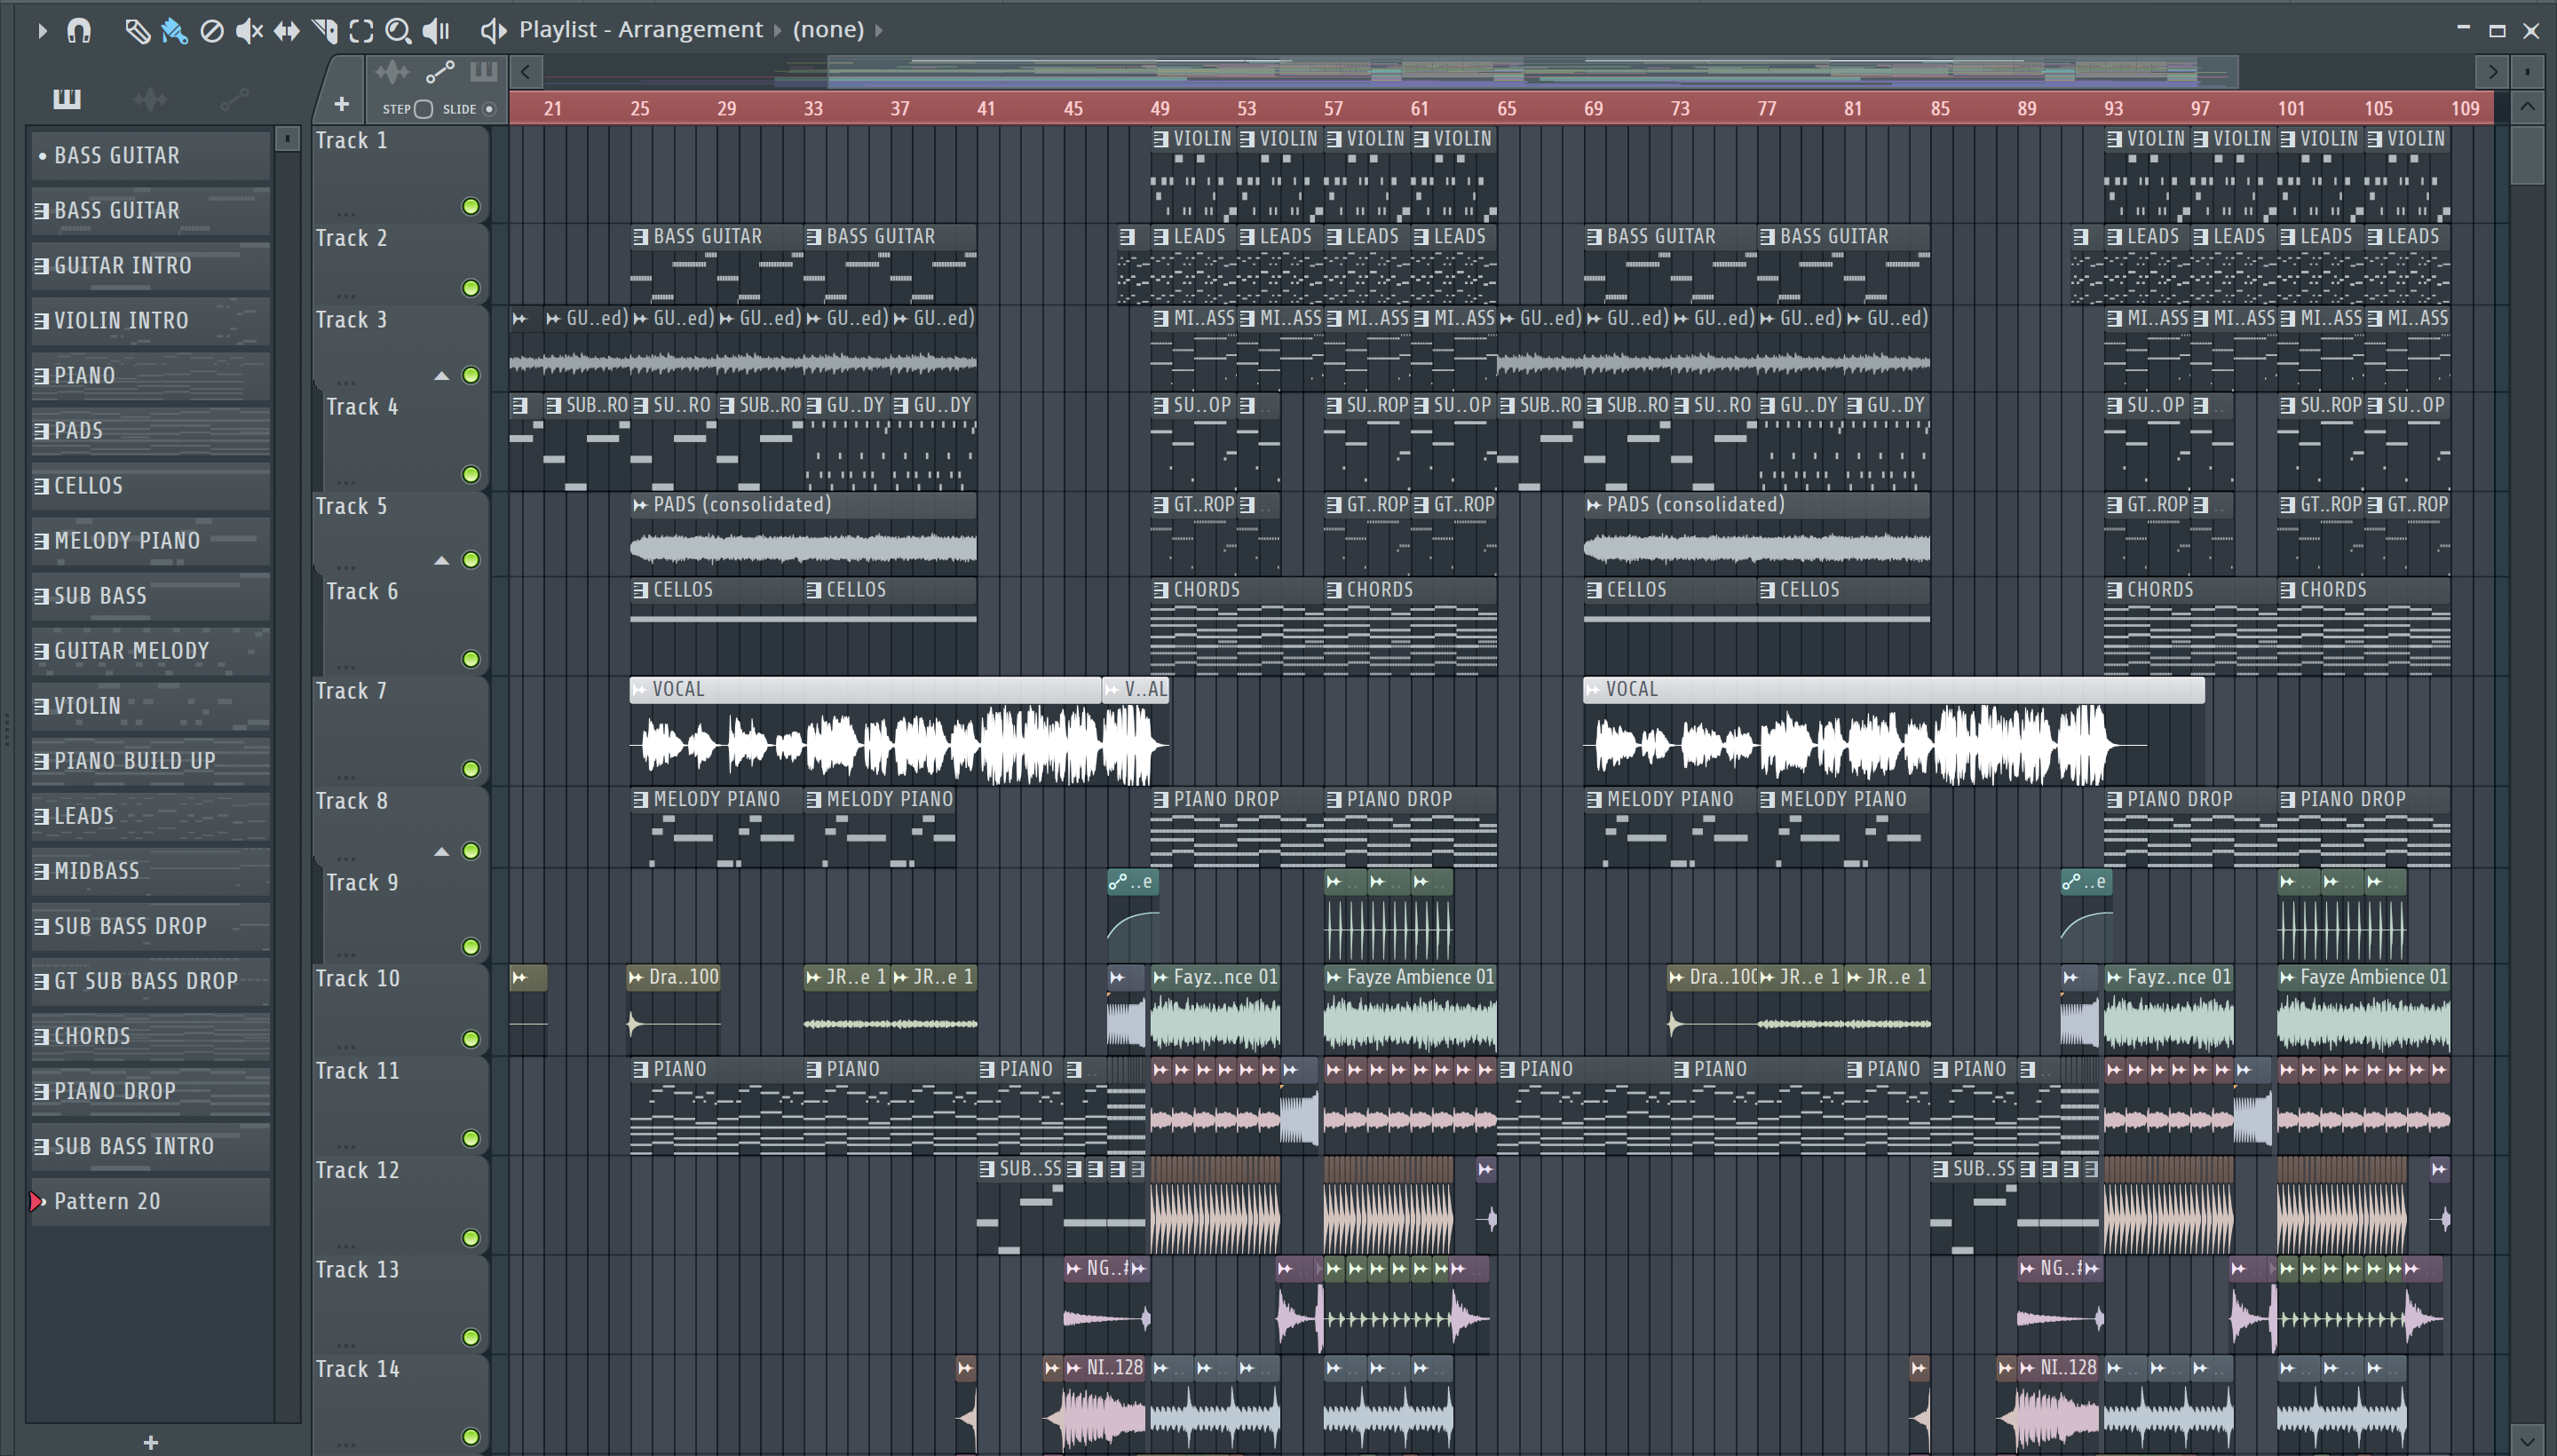Mute Track 14 with its green light
Image resolution: width=2557 pixels, height=1456 pixels.
coord(471,1437)
